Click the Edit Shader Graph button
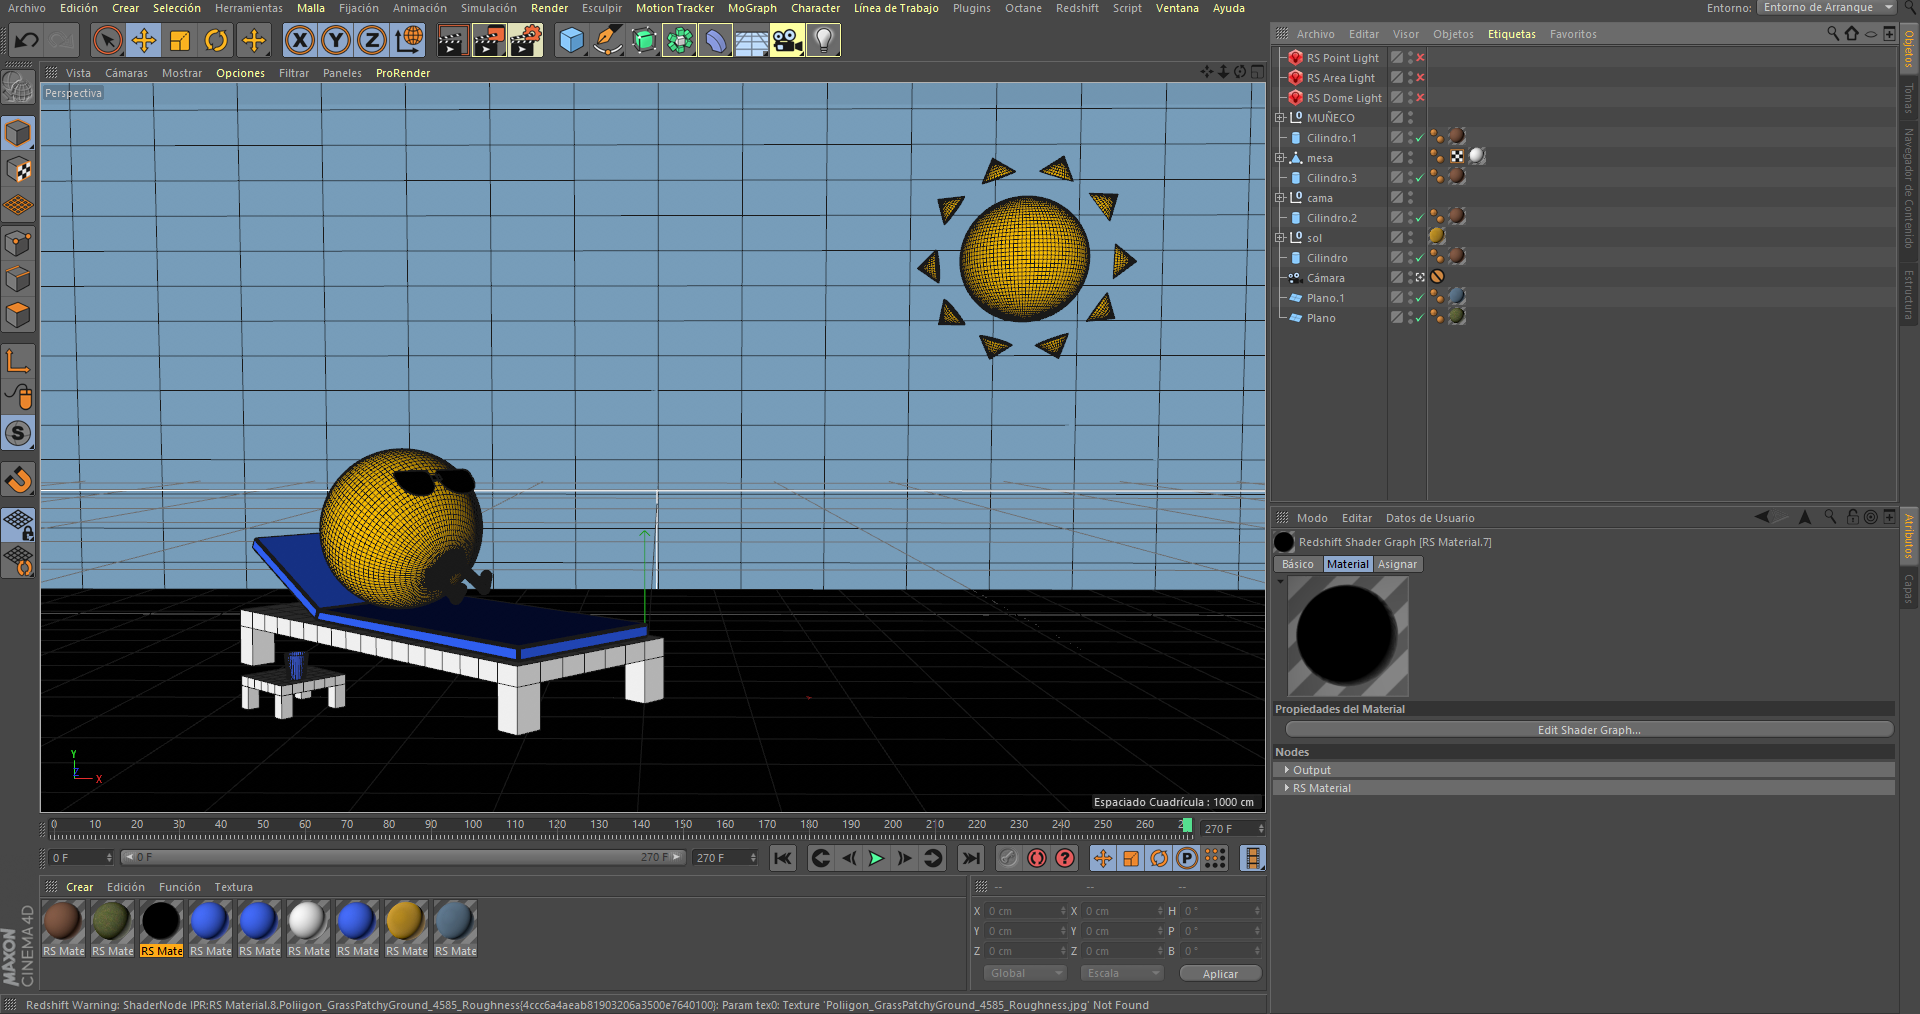Image resolution: width=1920 pixels, height=1014 pixels. click(1589, 730)
